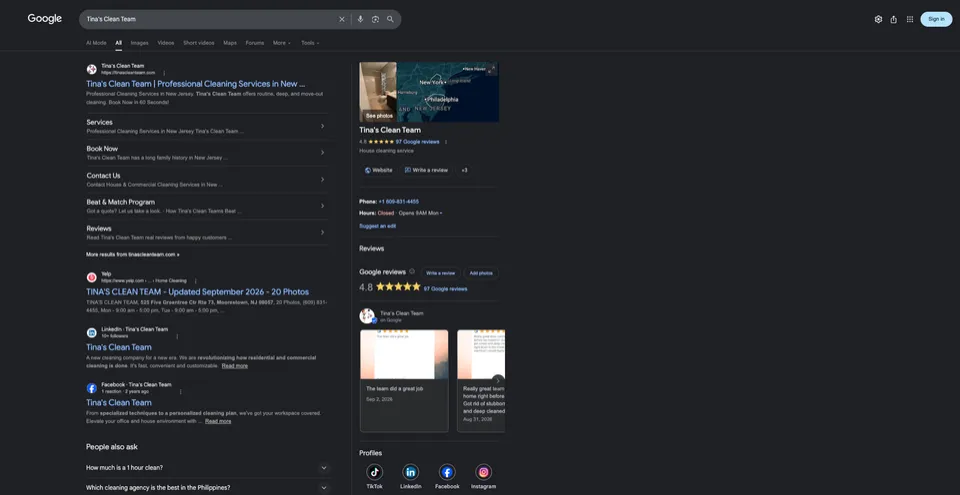
Task: Expand business hours dropdown arrow
Action: tap(441, 213)
